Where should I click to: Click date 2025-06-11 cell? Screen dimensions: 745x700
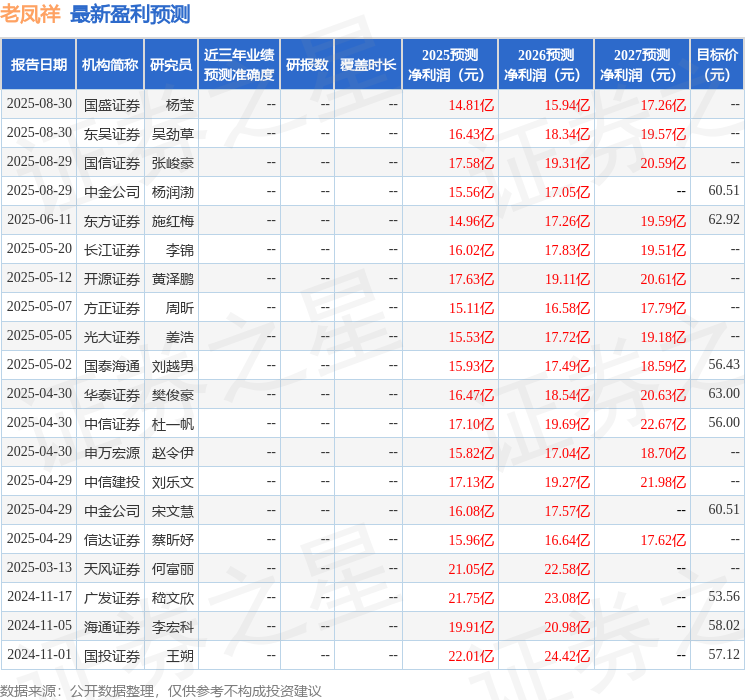[39, 220]
